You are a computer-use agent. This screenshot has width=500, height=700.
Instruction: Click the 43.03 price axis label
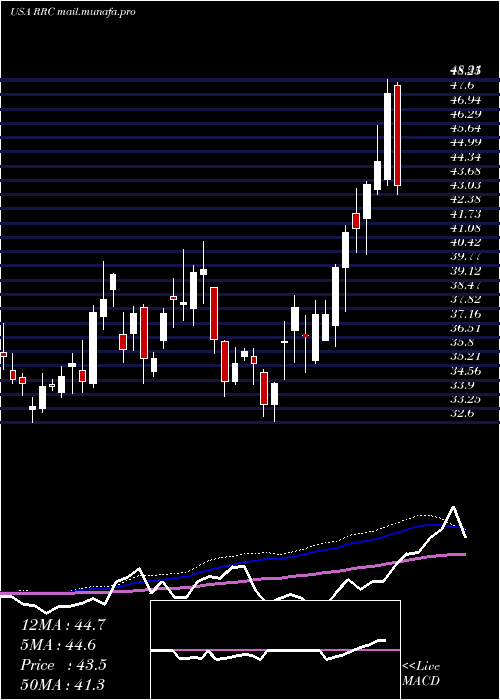click(465, 185)
